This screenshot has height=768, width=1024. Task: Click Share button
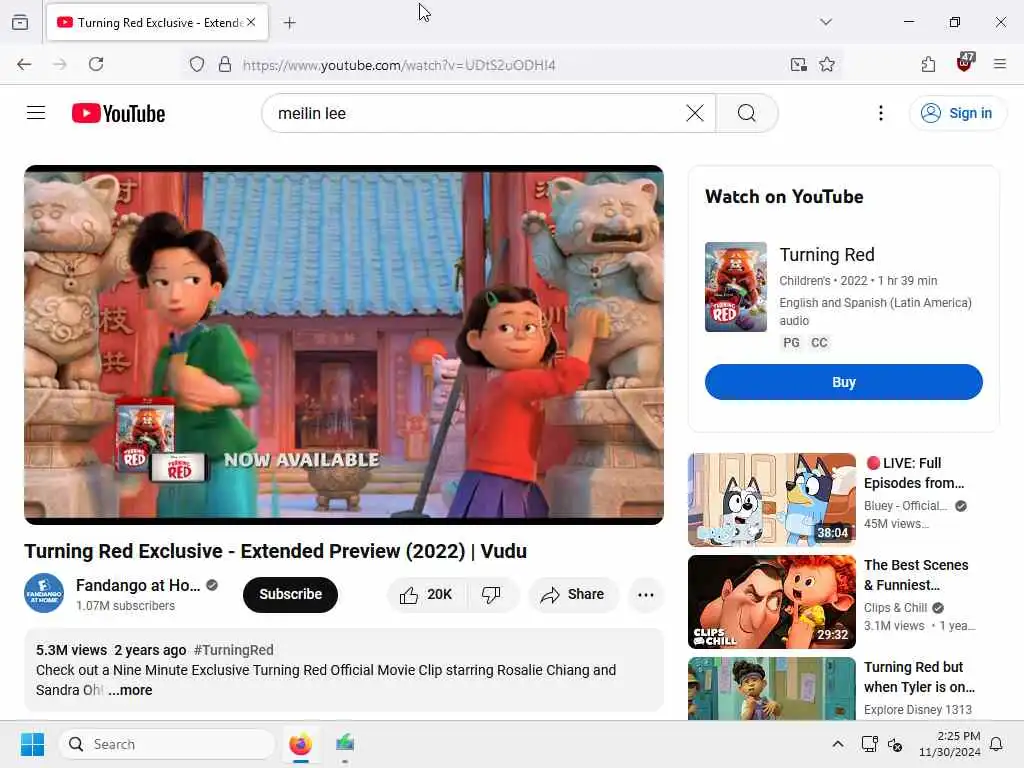tap(573, 594)
